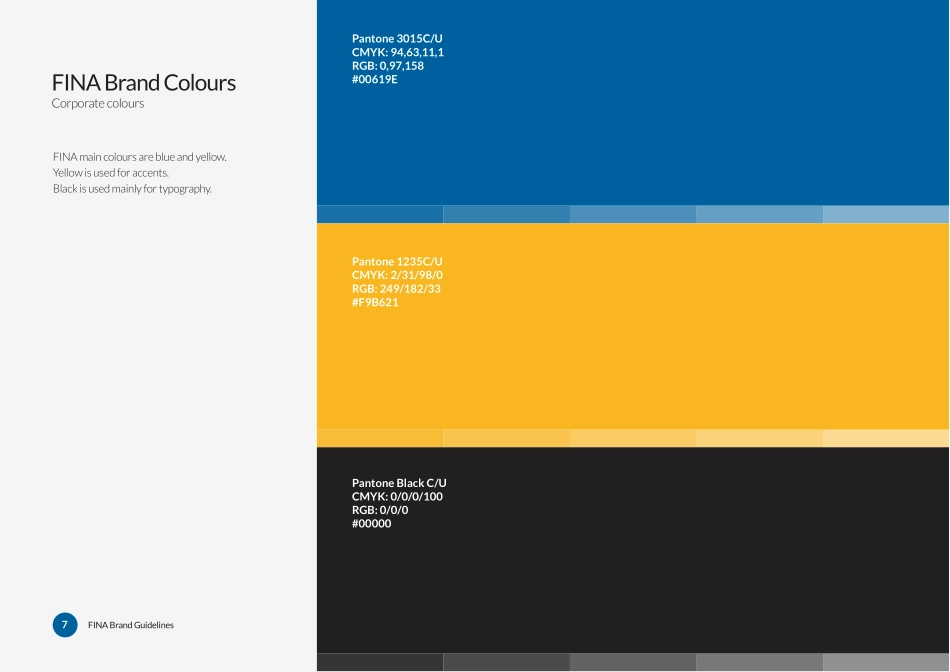
Task: Click the lightest yellow tint swatch
Action: coord(885,437)
